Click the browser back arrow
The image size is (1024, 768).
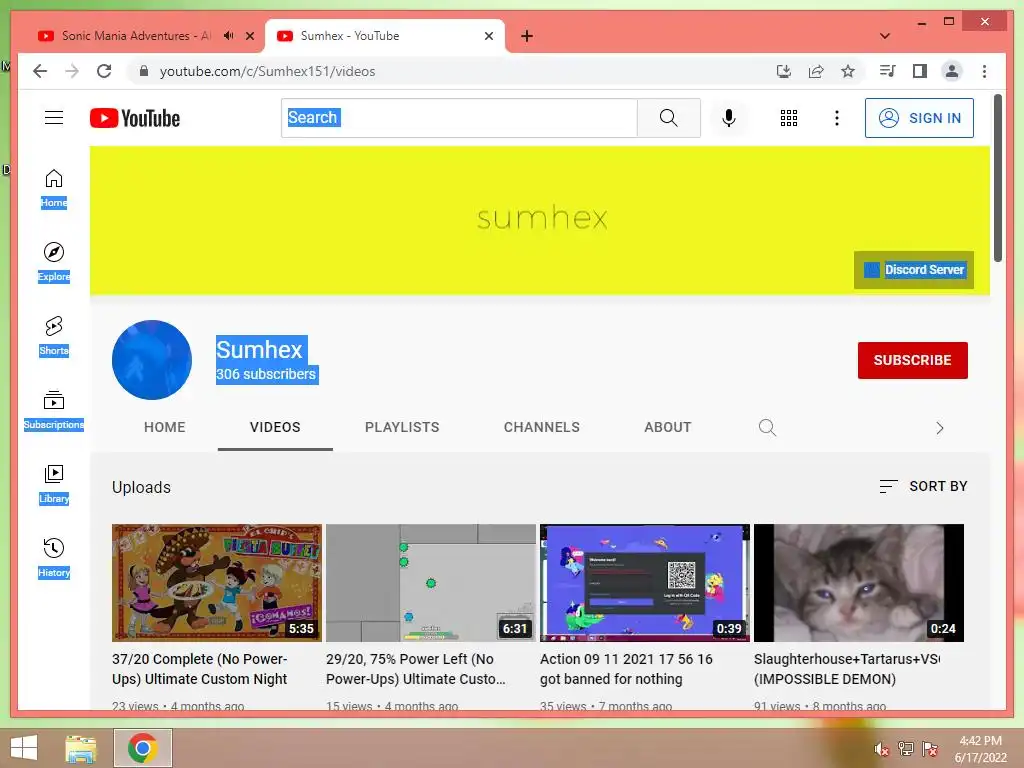click(40, 71)
